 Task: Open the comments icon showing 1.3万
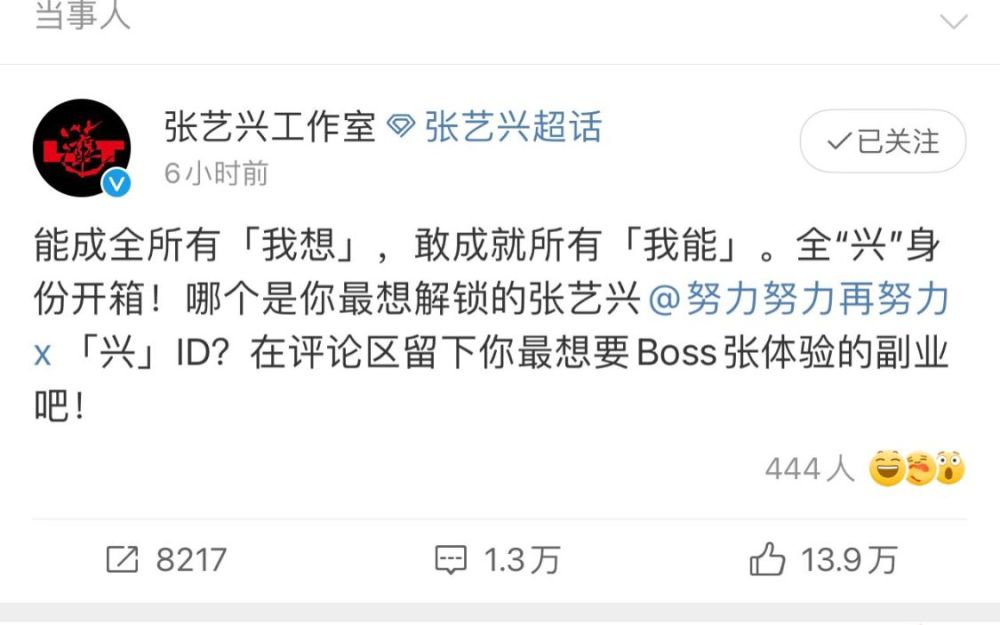(451, 560)
